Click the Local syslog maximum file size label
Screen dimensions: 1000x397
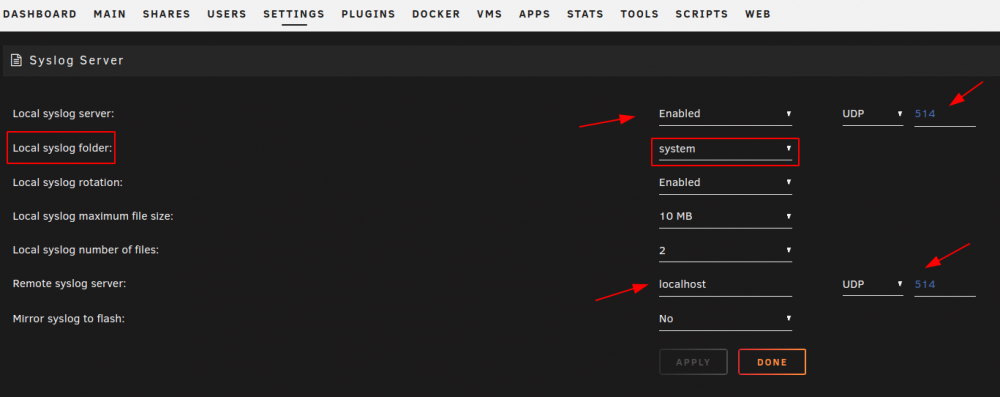(x=93, y=216)
